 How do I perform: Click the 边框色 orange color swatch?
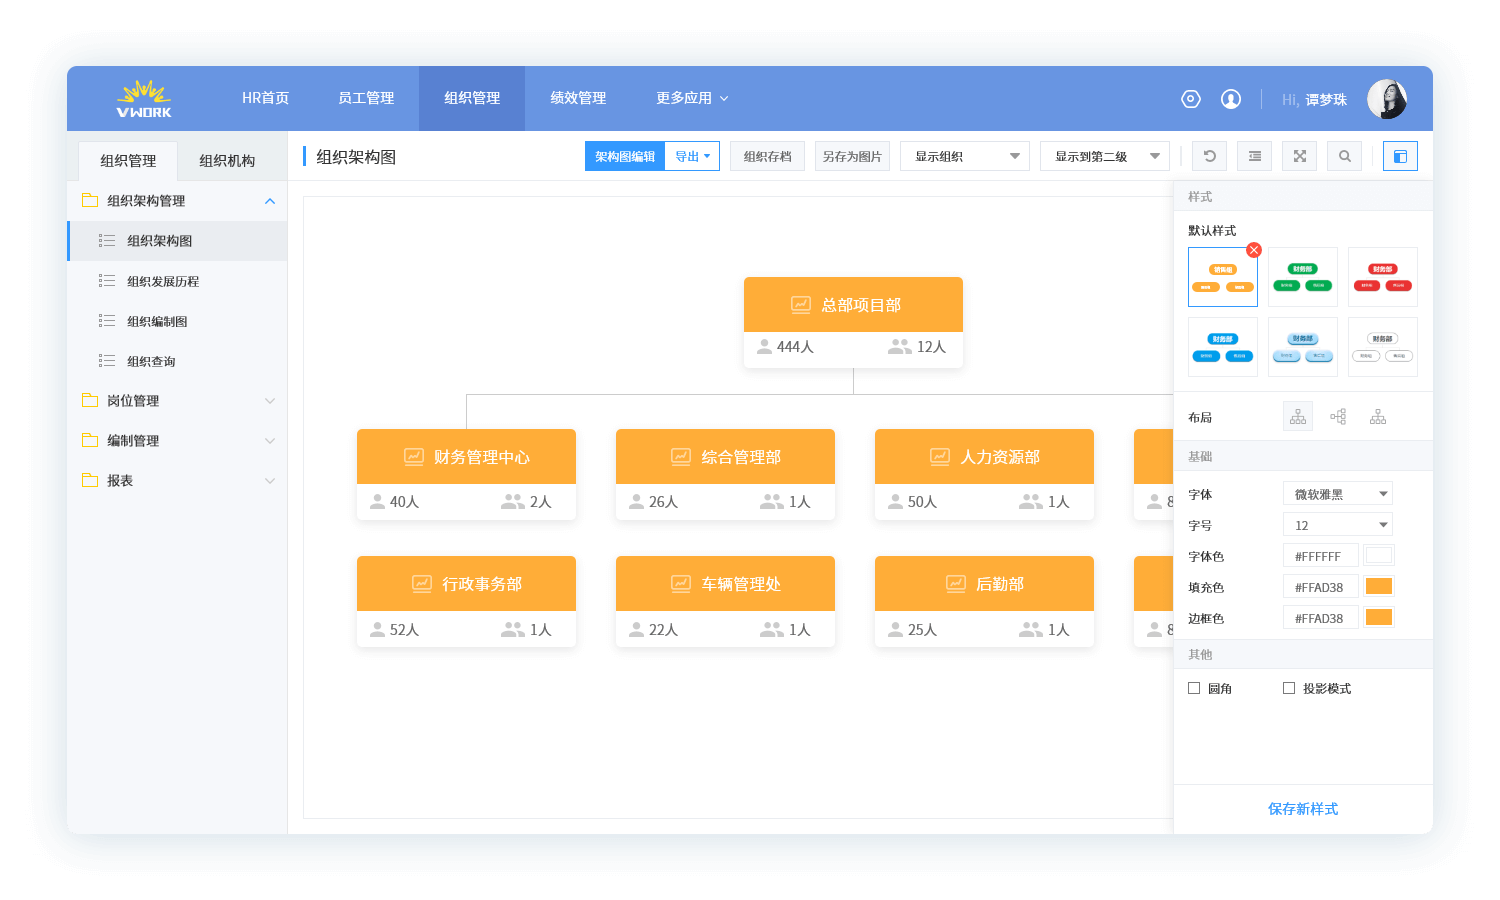pyautogui.click(x=1379, y=618)
